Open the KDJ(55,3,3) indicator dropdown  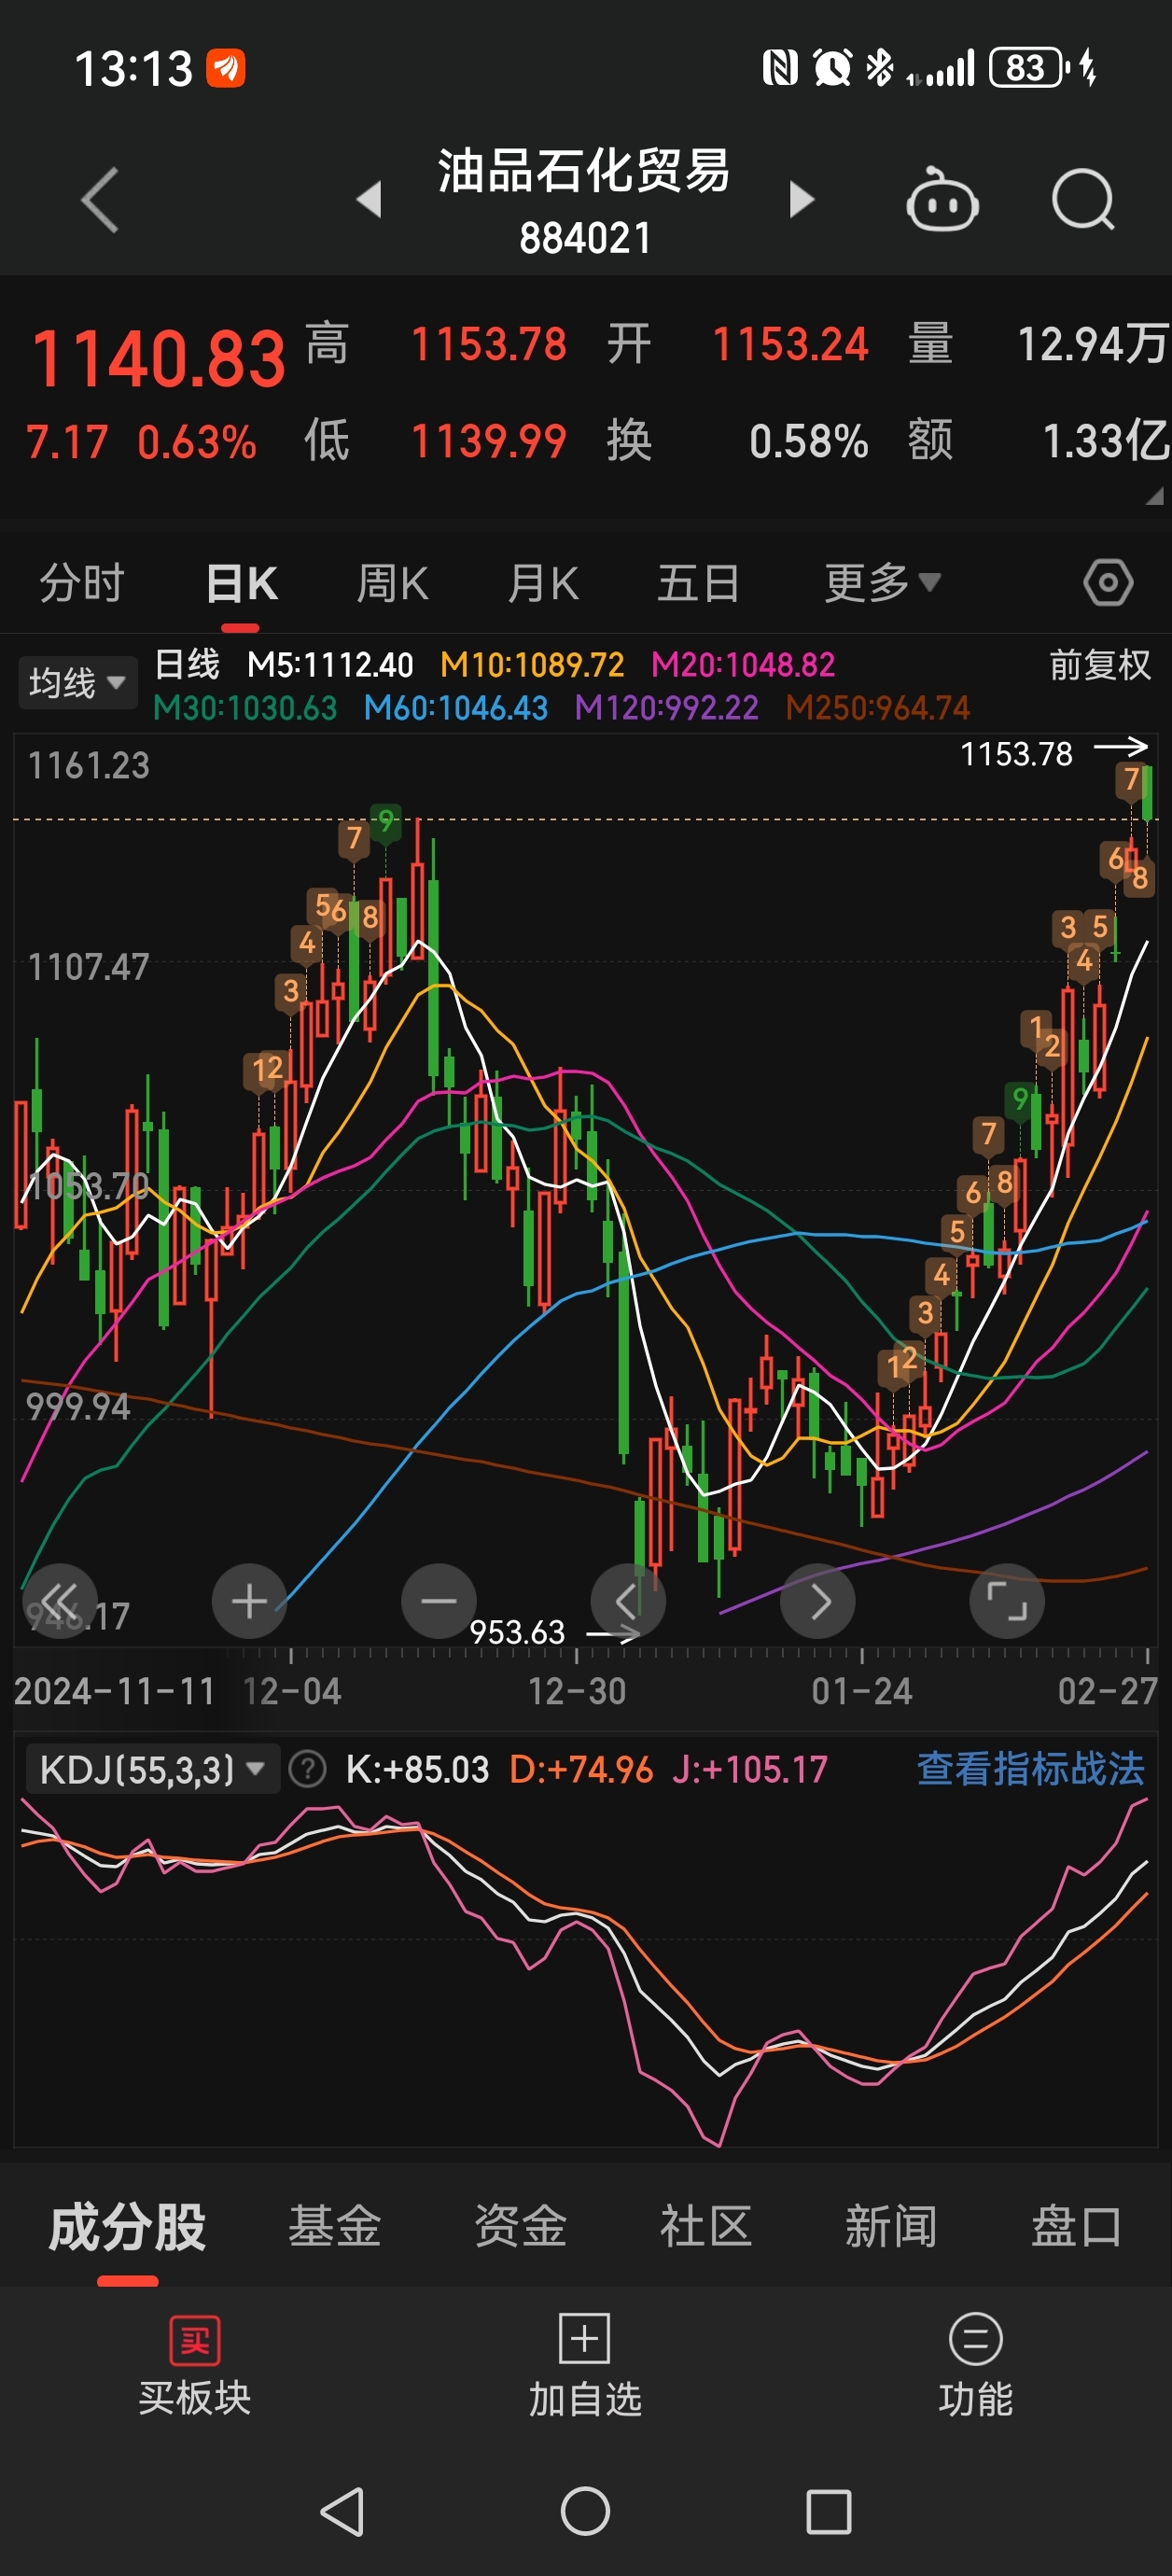tap(152, 1770)
